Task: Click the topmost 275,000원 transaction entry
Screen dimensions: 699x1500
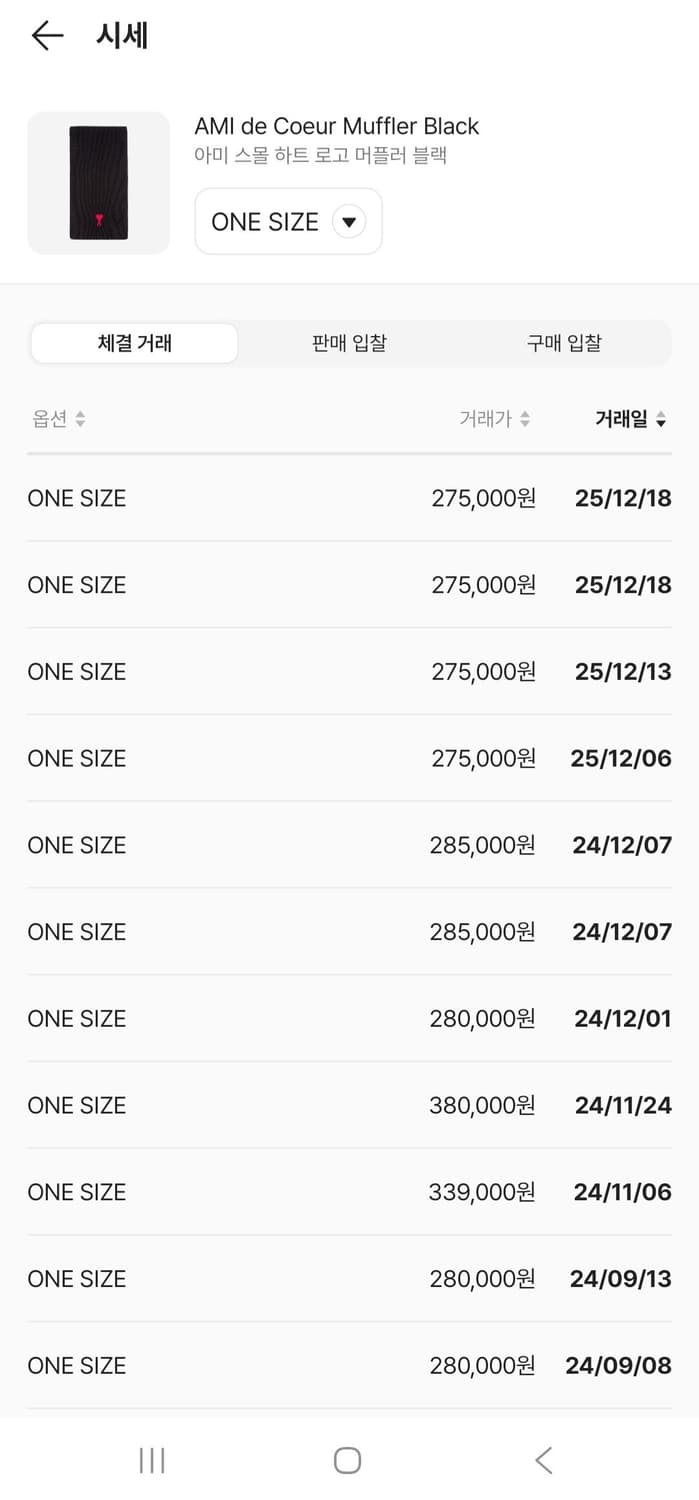Action: tap(349, 497)
